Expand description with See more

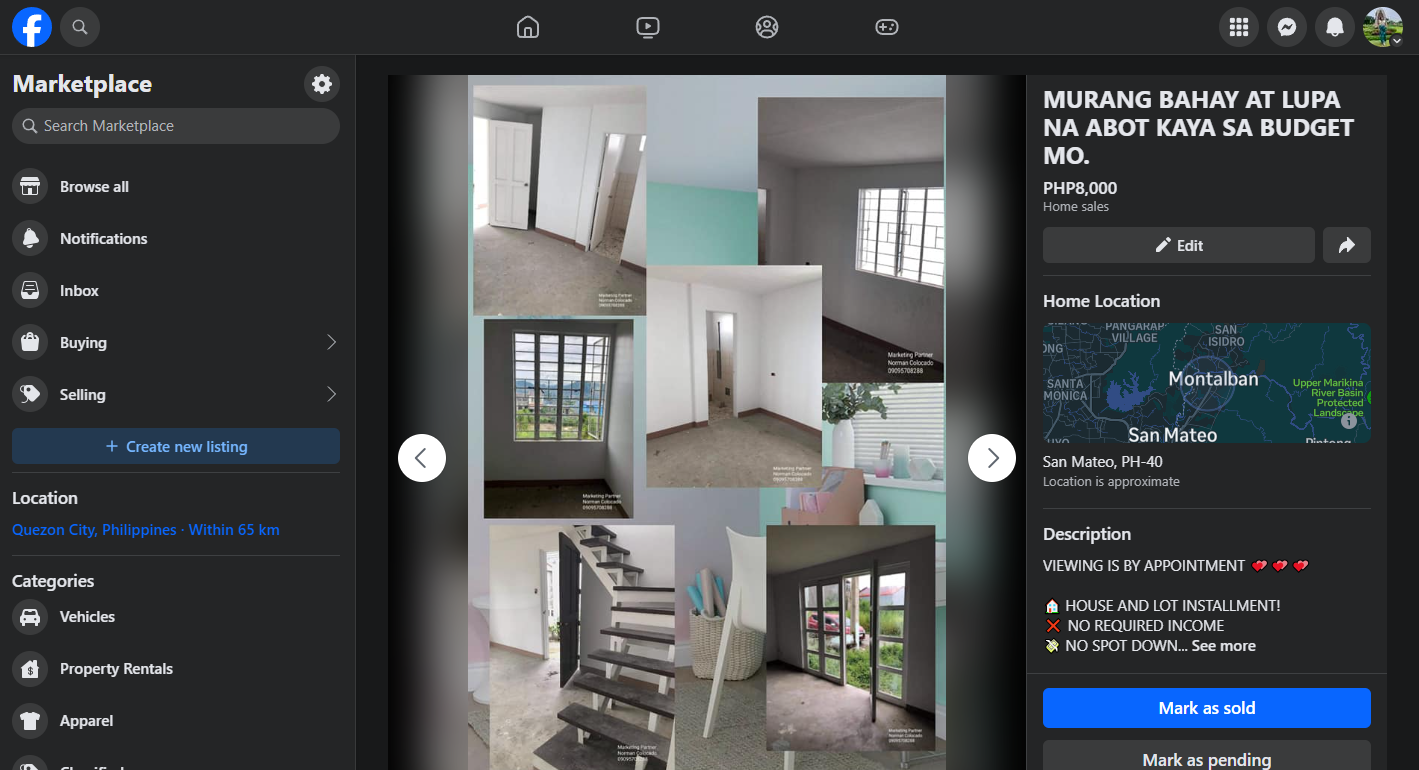tap(1224, 646)
